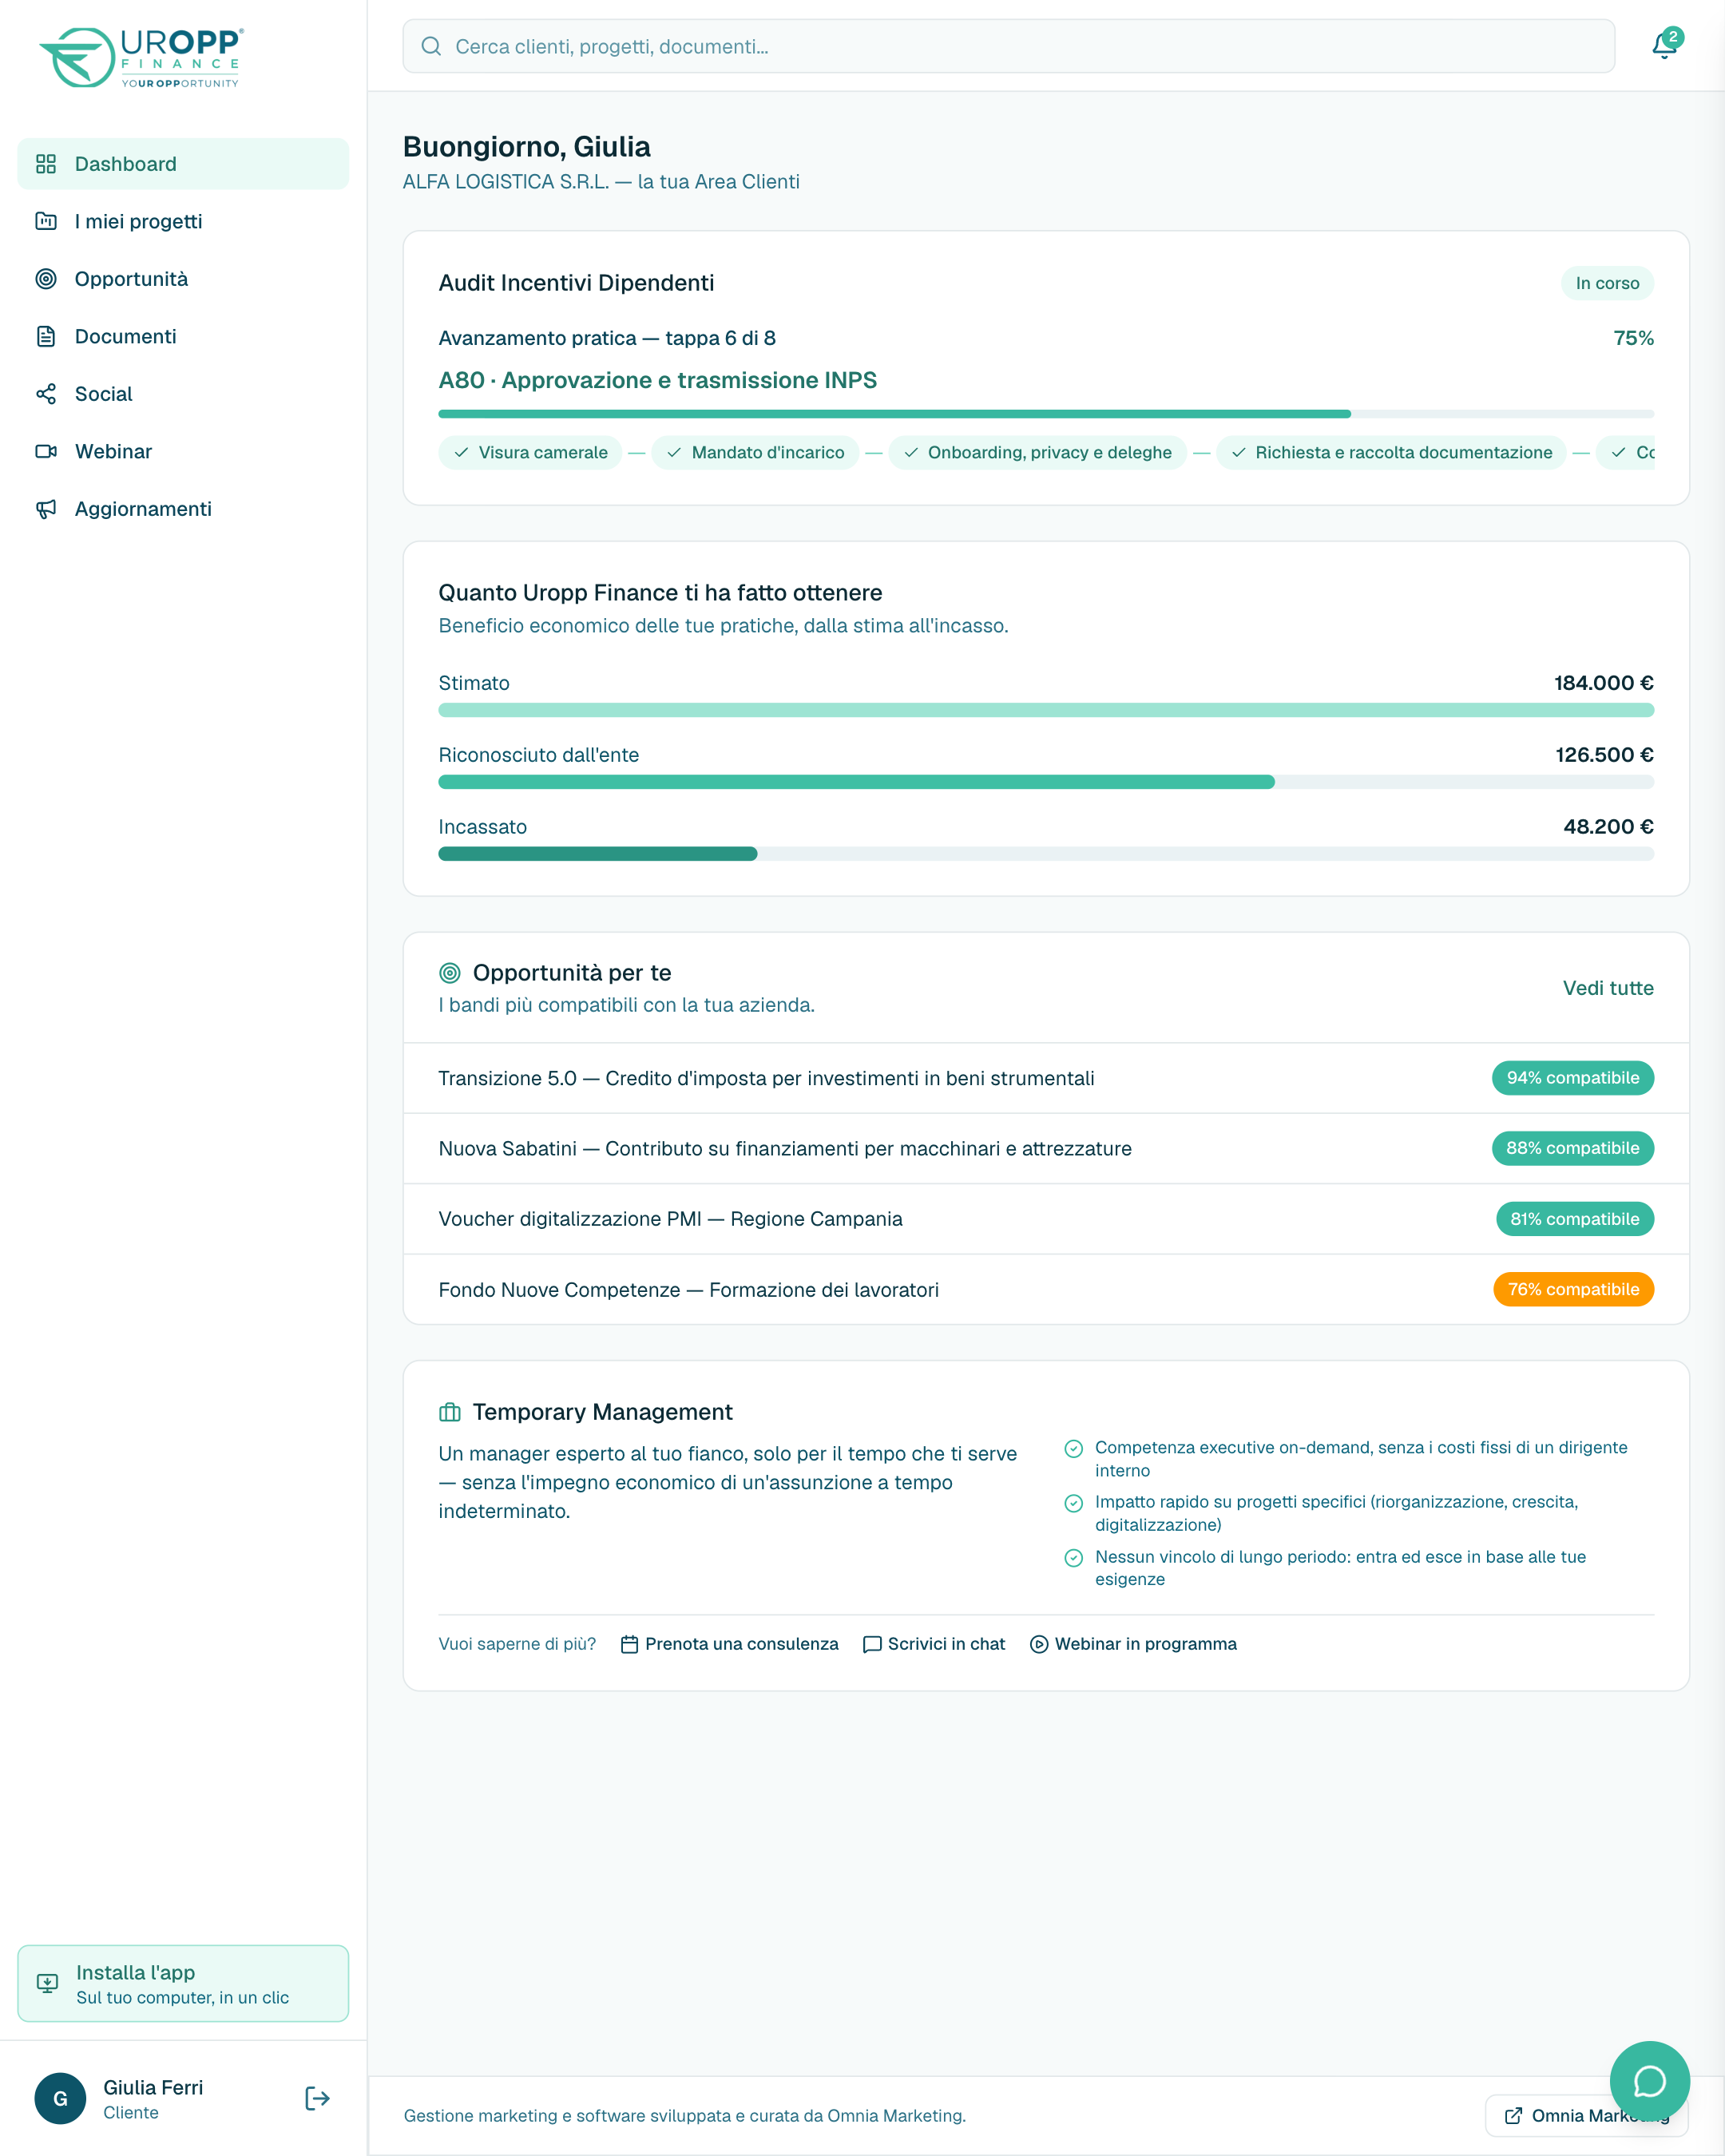Click the 76% compatibile orange badge
Screen dimensions: 1725x2156
pyautogui.click(x=1573, y=1289)
